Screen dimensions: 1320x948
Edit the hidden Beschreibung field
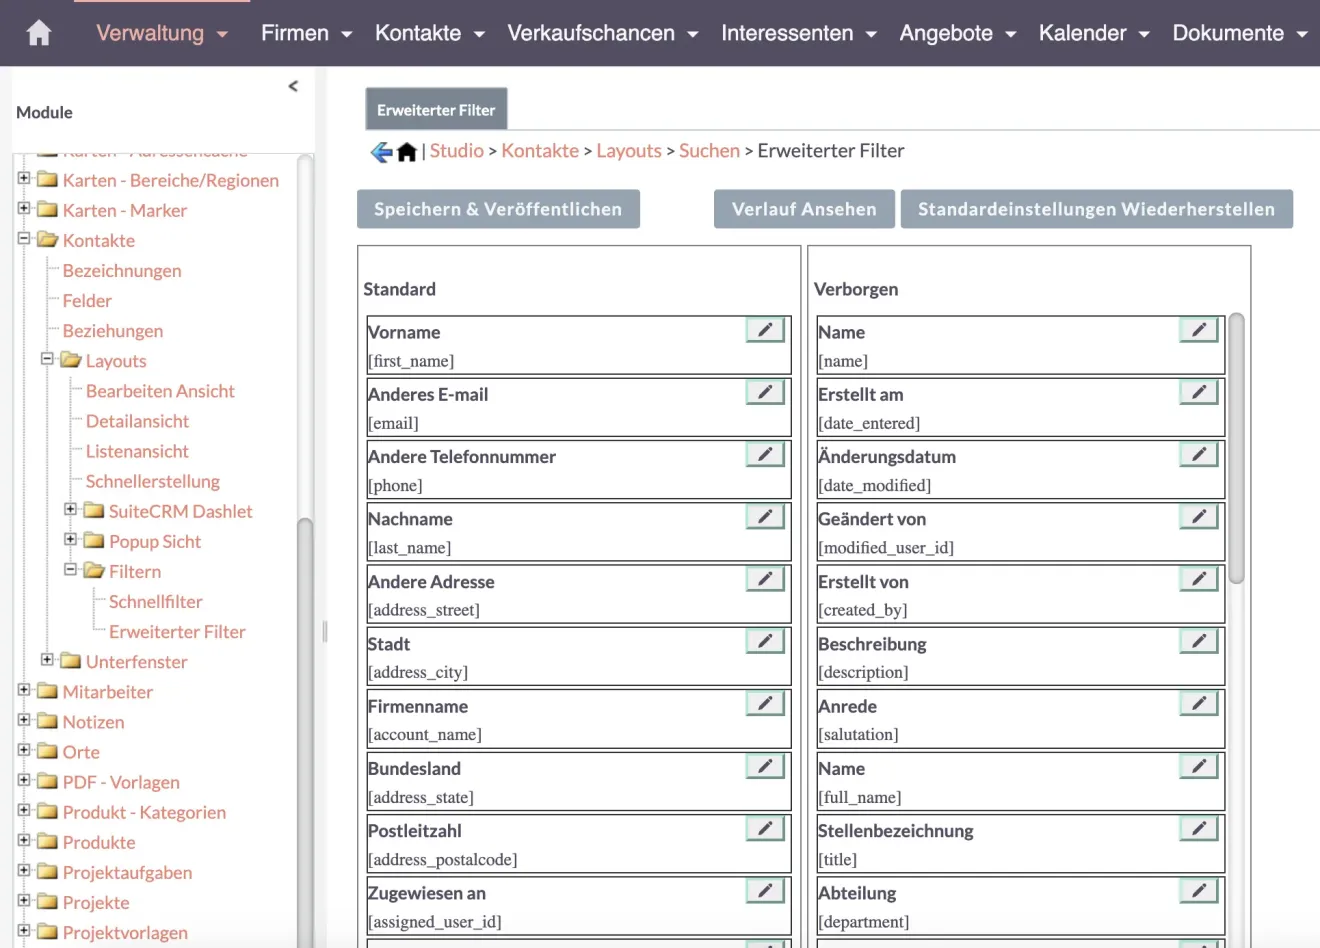click(1197, 641)
